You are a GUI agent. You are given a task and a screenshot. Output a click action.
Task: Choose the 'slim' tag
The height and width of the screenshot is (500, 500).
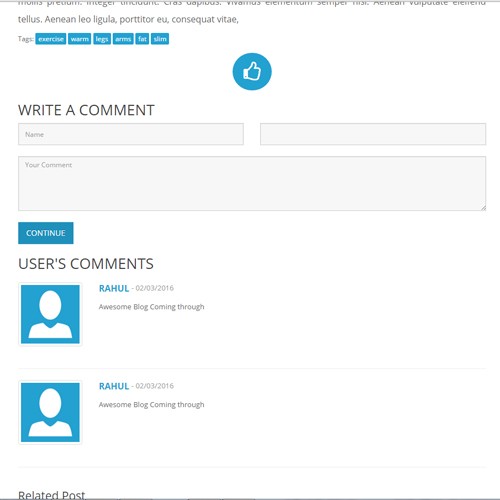tap(160, 39)
